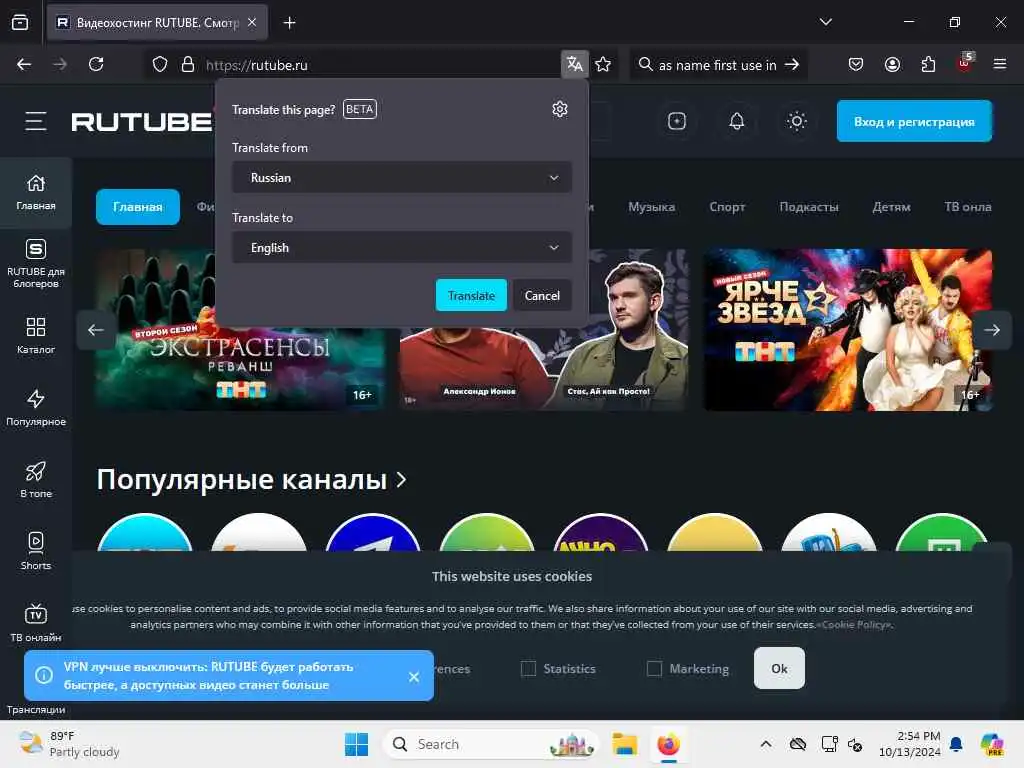Go back using browser back arrow

[24, 64]
